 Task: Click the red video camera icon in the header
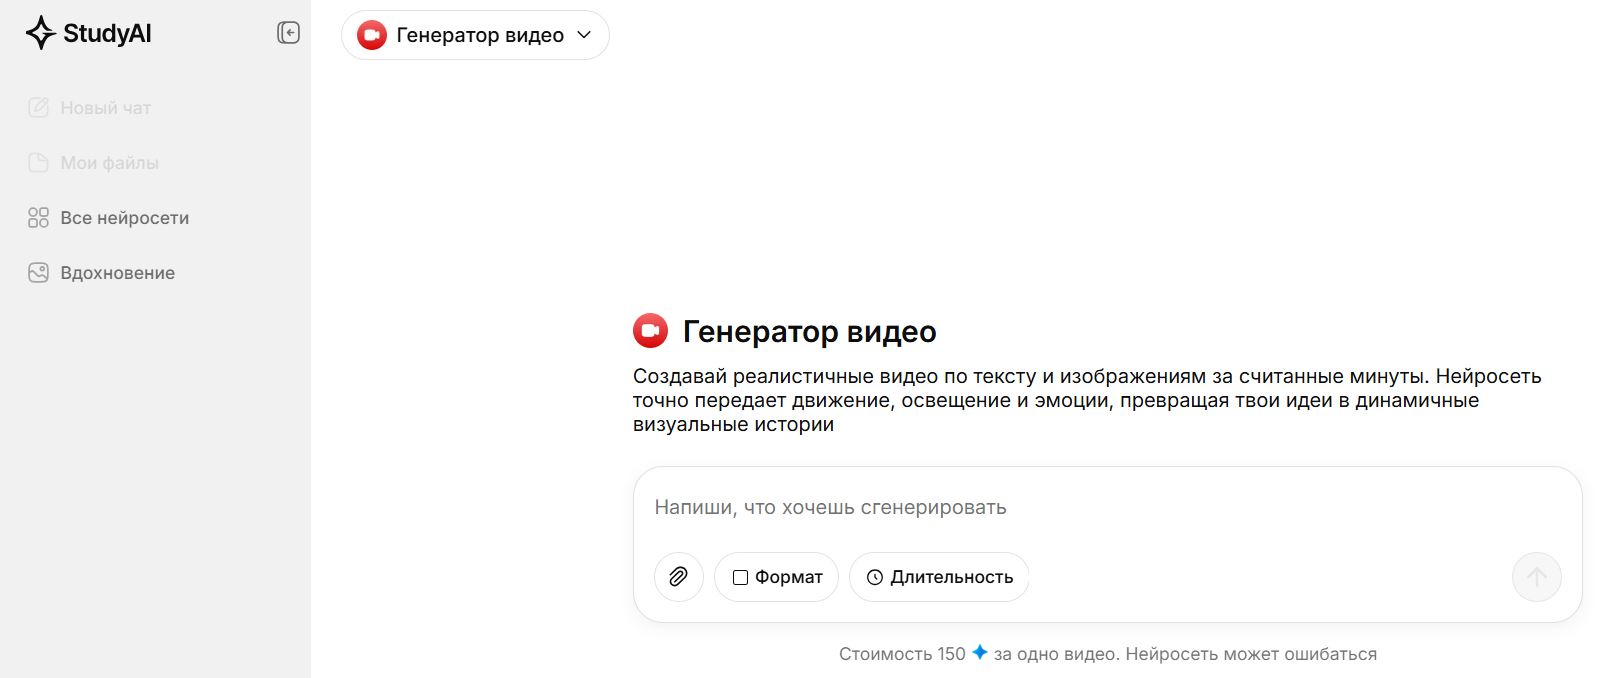coord(369,35)
